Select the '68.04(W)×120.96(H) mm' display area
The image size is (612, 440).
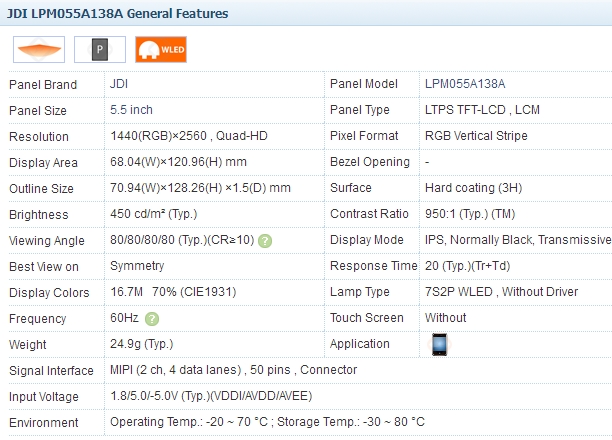coord(178,162)
